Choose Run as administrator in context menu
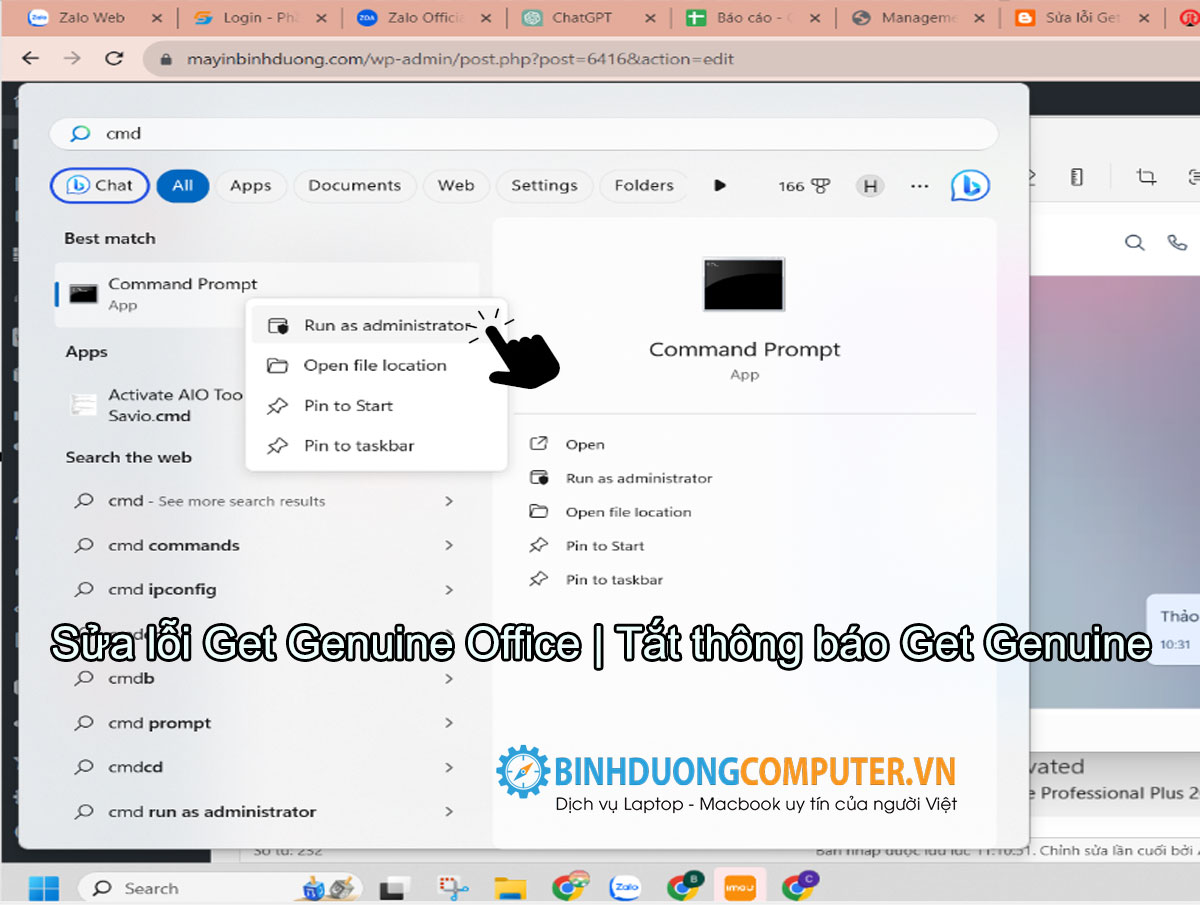 [x=376, y=326]
